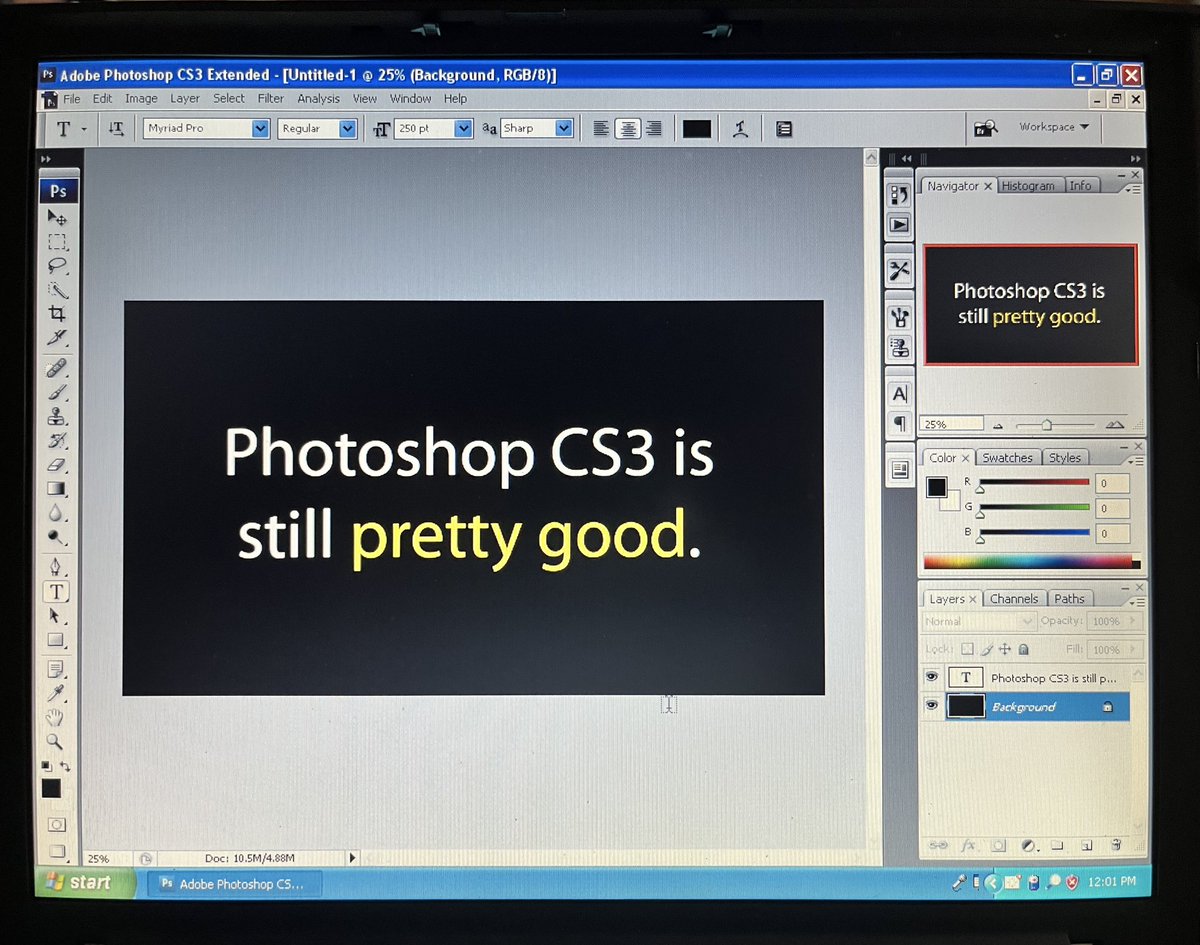Image resolution: width=1200 pixels, height=945 pixels.
Task: Open the Color panel flyout menu
Action: [x=1134, y=461]
